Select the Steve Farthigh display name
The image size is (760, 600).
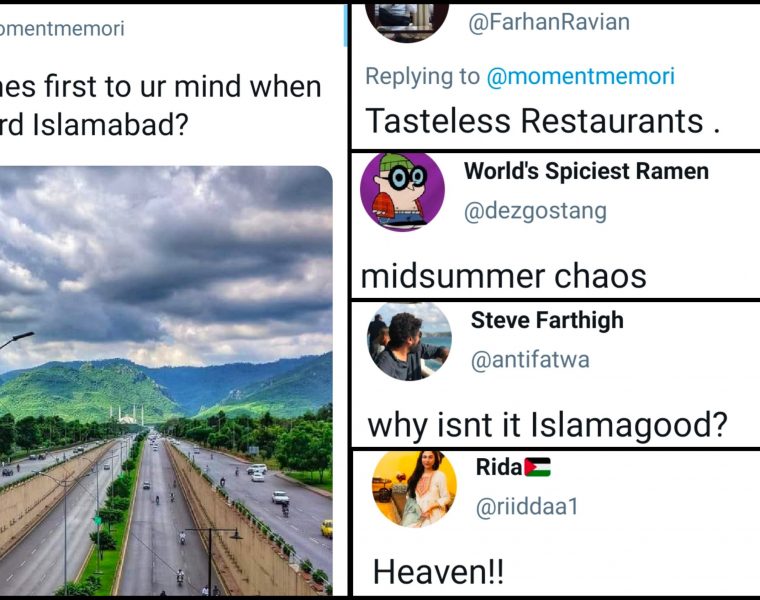point(547,320)
